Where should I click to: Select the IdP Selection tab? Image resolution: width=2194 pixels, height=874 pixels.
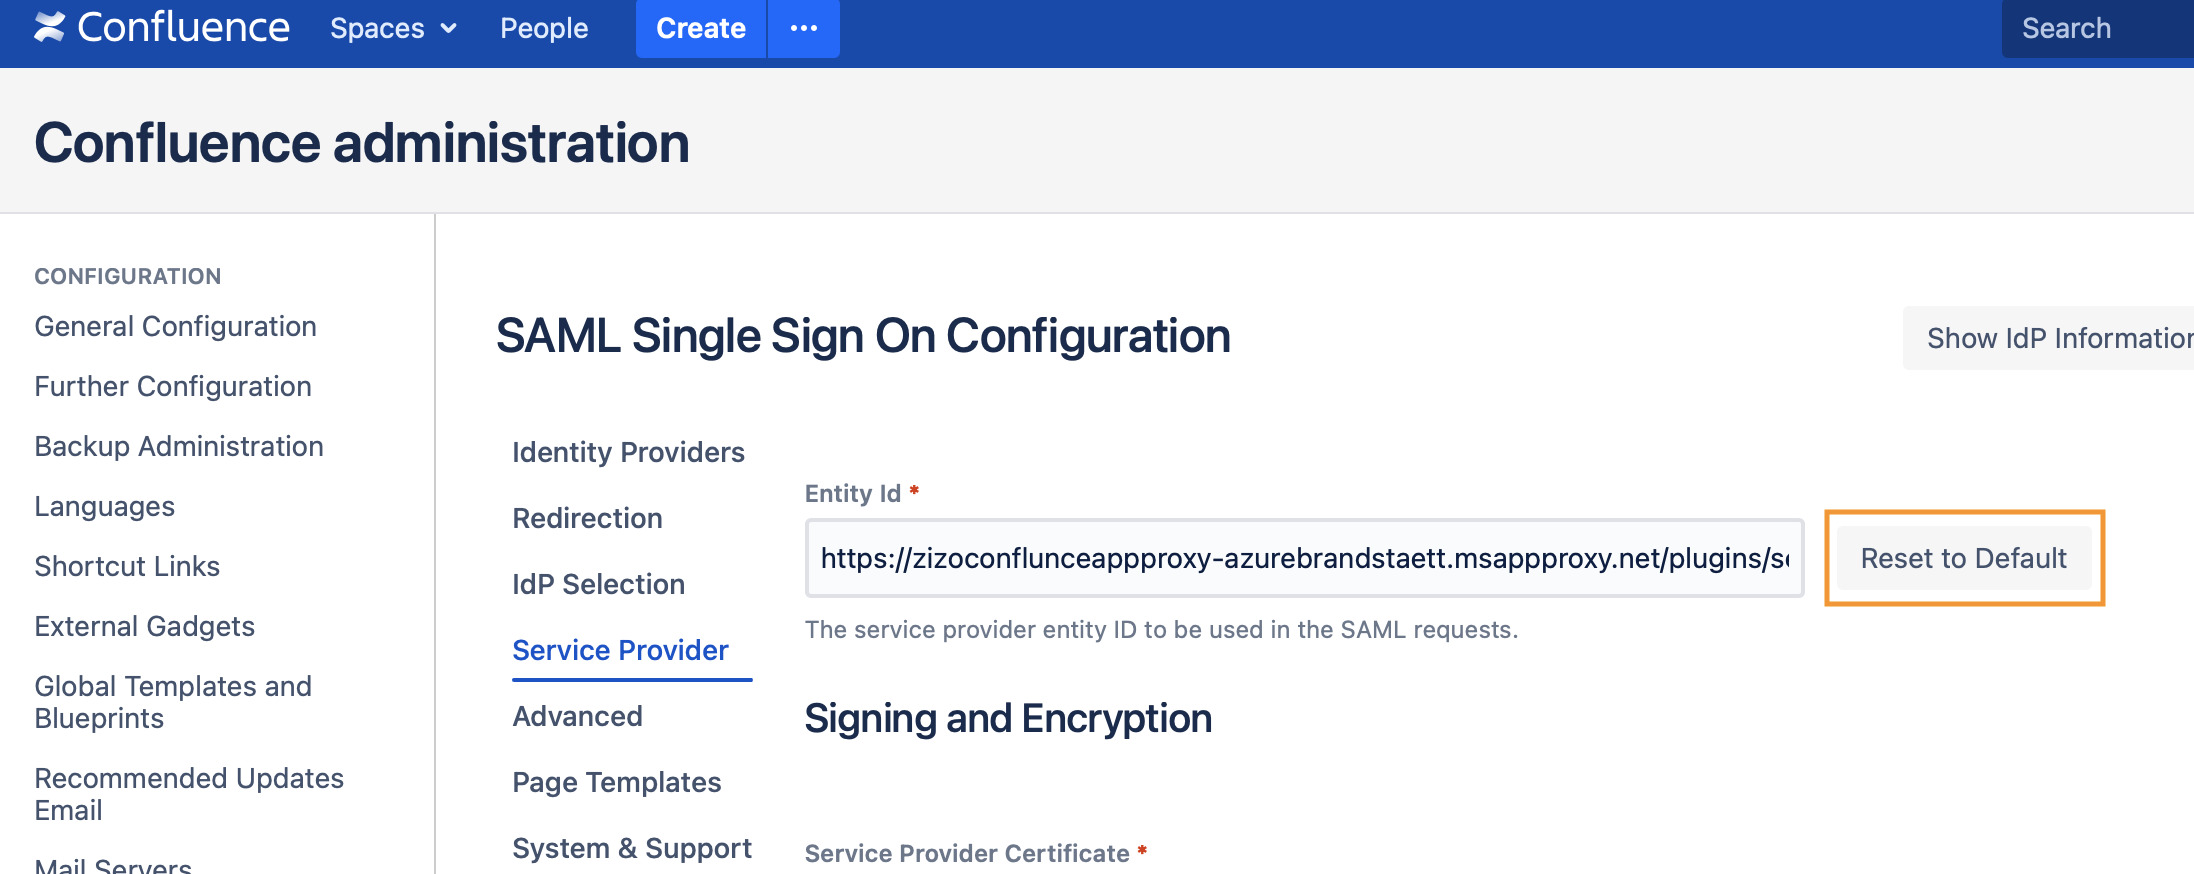[598, 584]
